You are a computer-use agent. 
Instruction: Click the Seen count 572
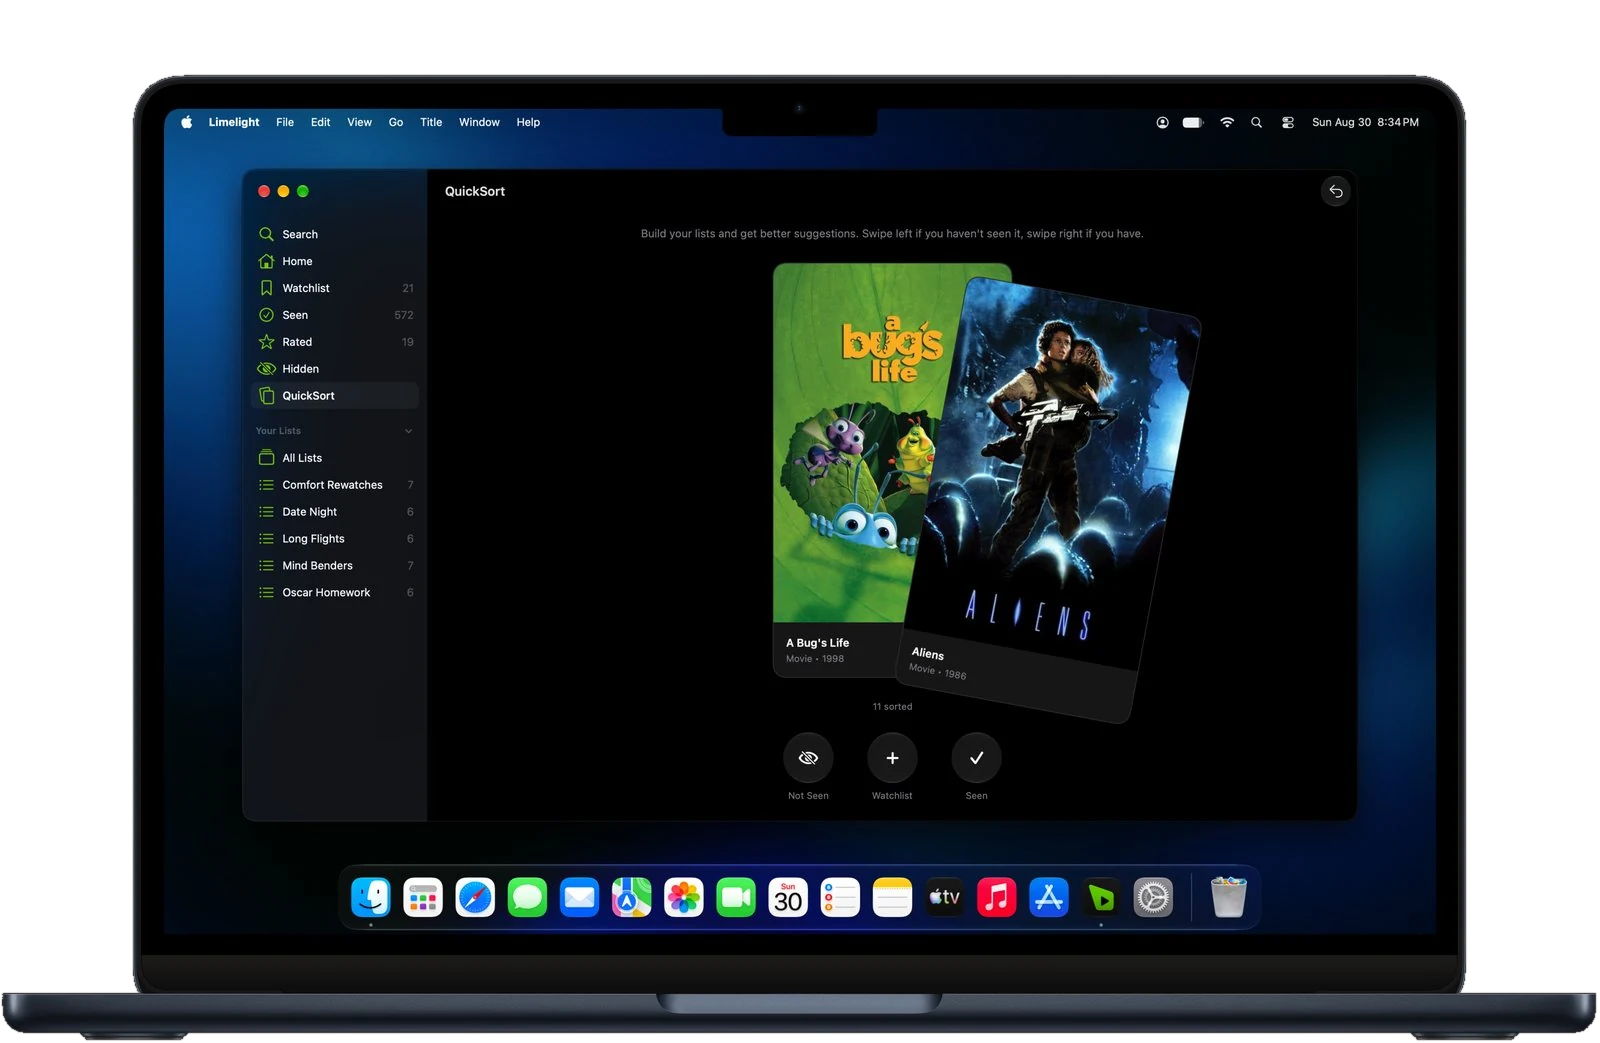click(x=404, y=315)
